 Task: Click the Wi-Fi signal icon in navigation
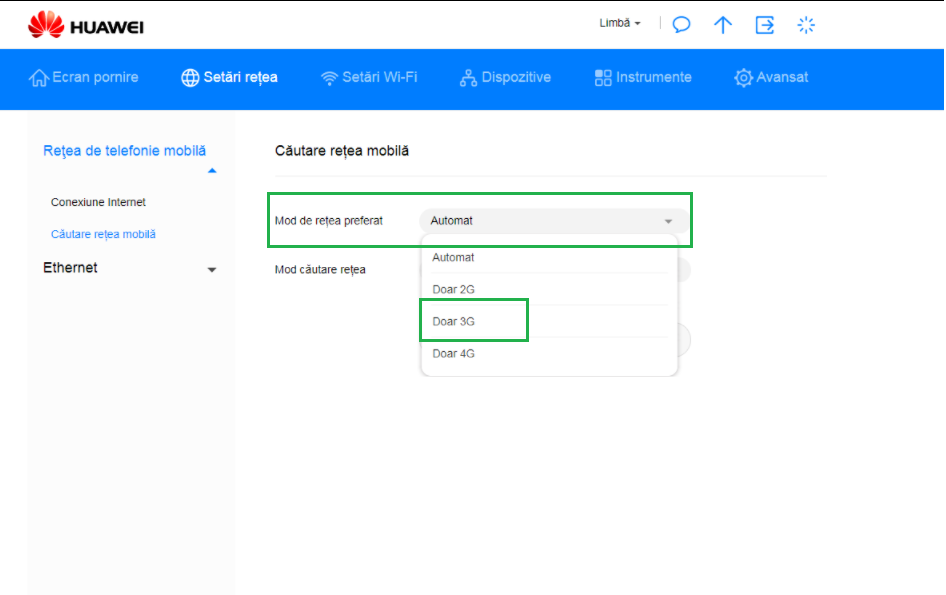(x=329, y=78)
